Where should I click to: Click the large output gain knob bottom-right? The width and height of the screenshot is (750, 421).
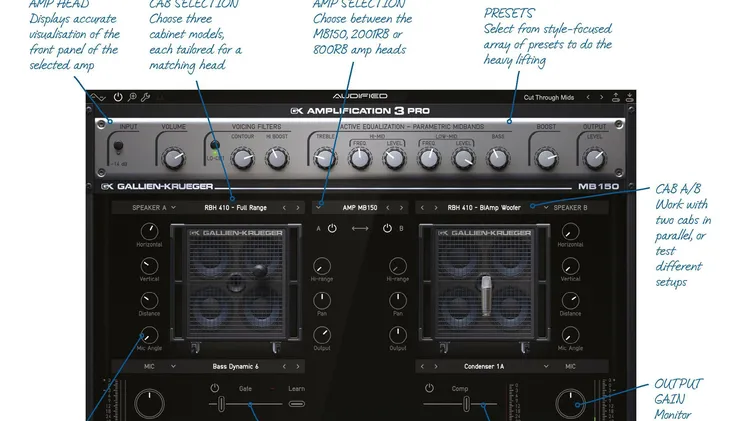point(570,404)
